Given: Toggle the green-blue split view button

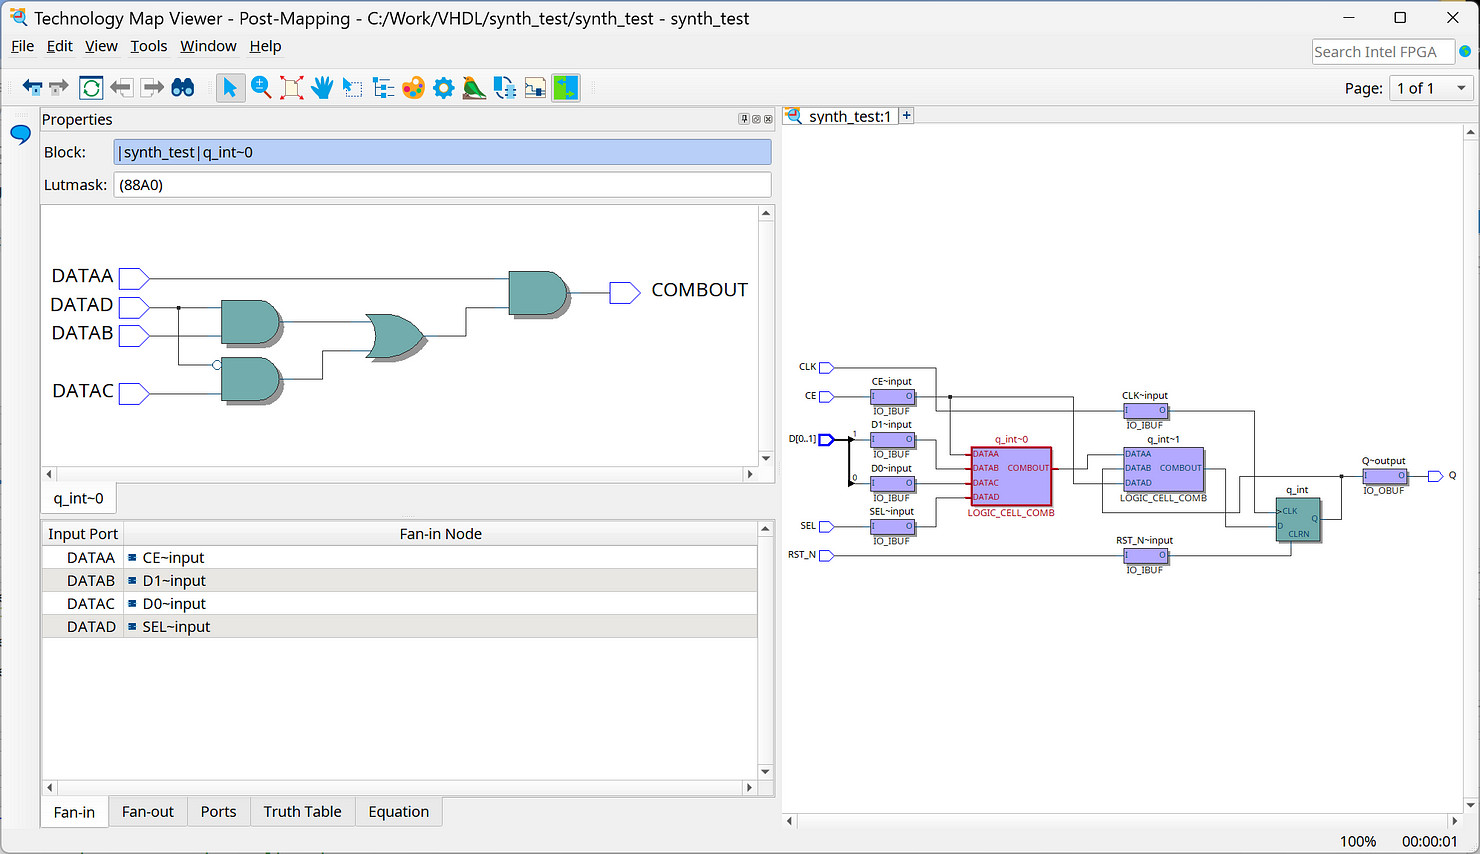Looking at the screenshot, I should click(566, 88).
